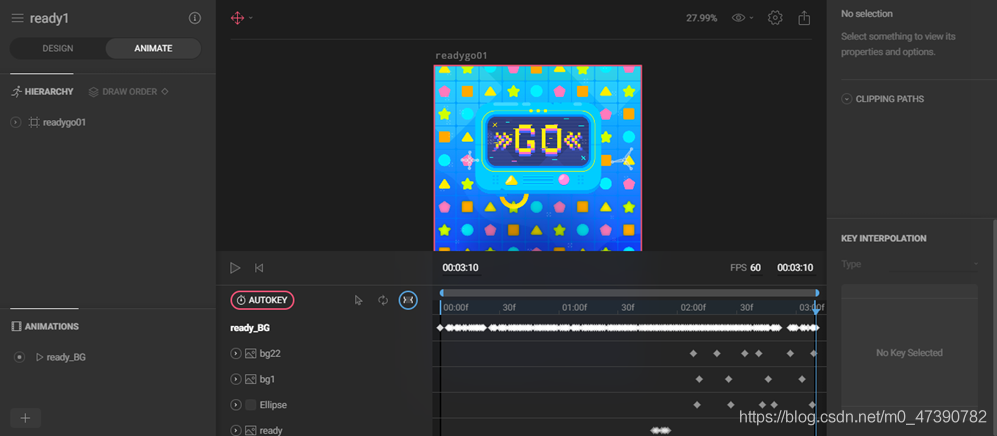Image resolution: width=997 pixels, height=436 pixels.
Task: Collapse the Clipping Paths section
Action: 847,99
